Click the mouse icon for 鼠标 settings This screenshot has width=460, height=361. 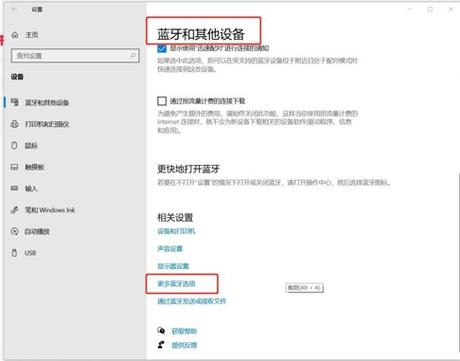click(14, 145)
